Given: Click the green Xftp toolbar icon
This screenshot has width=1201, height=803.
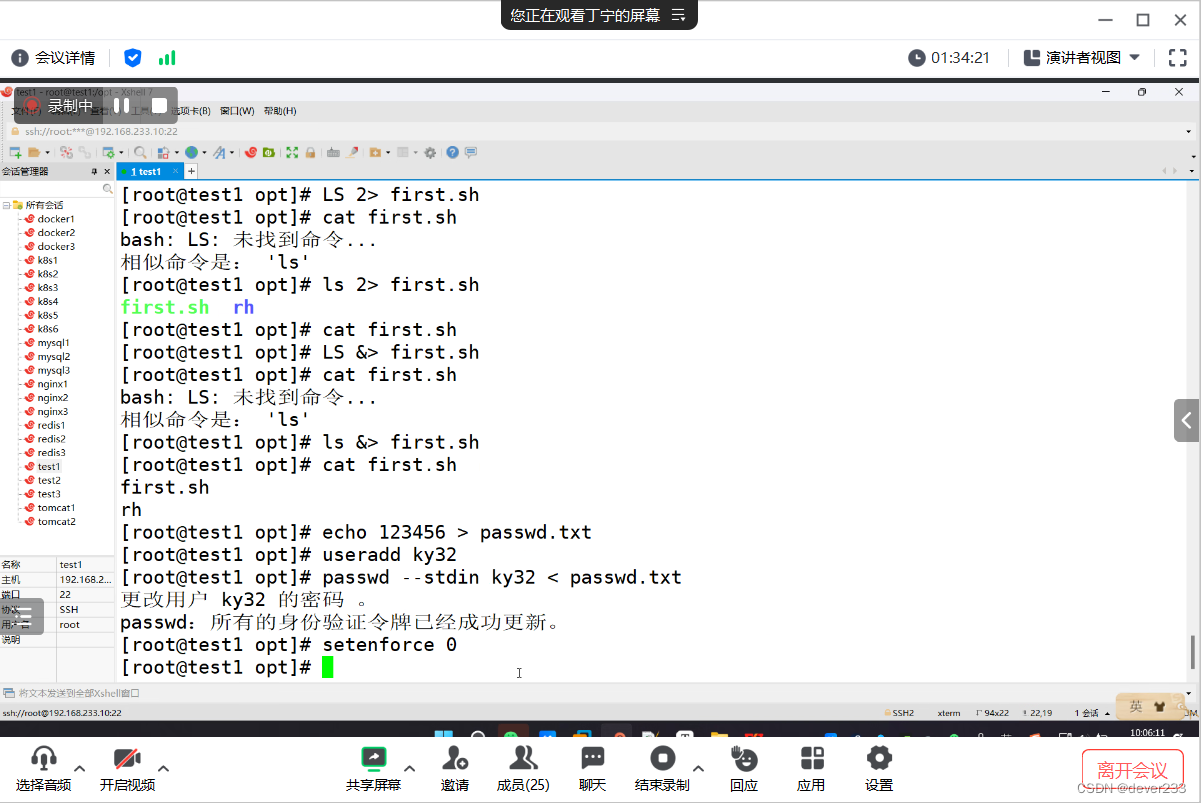Looking at the screenshot, I should click(x=268, y=153).
